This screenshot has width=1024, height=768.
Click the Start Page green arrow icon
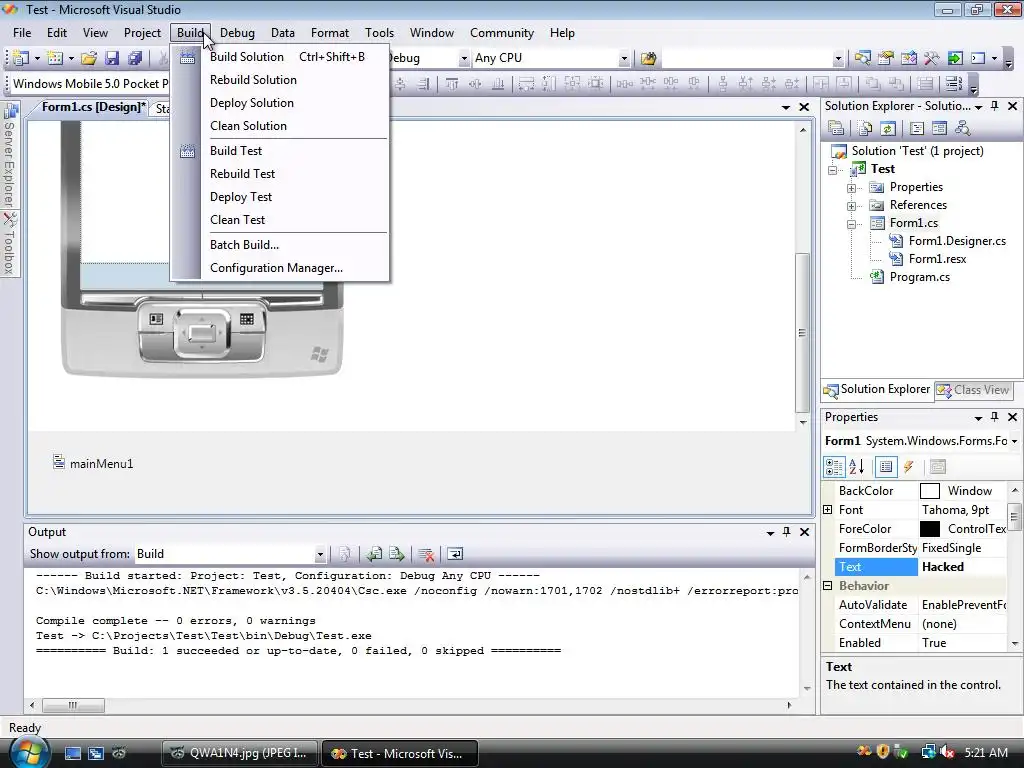pyautogui.click(x=955, y=58)
